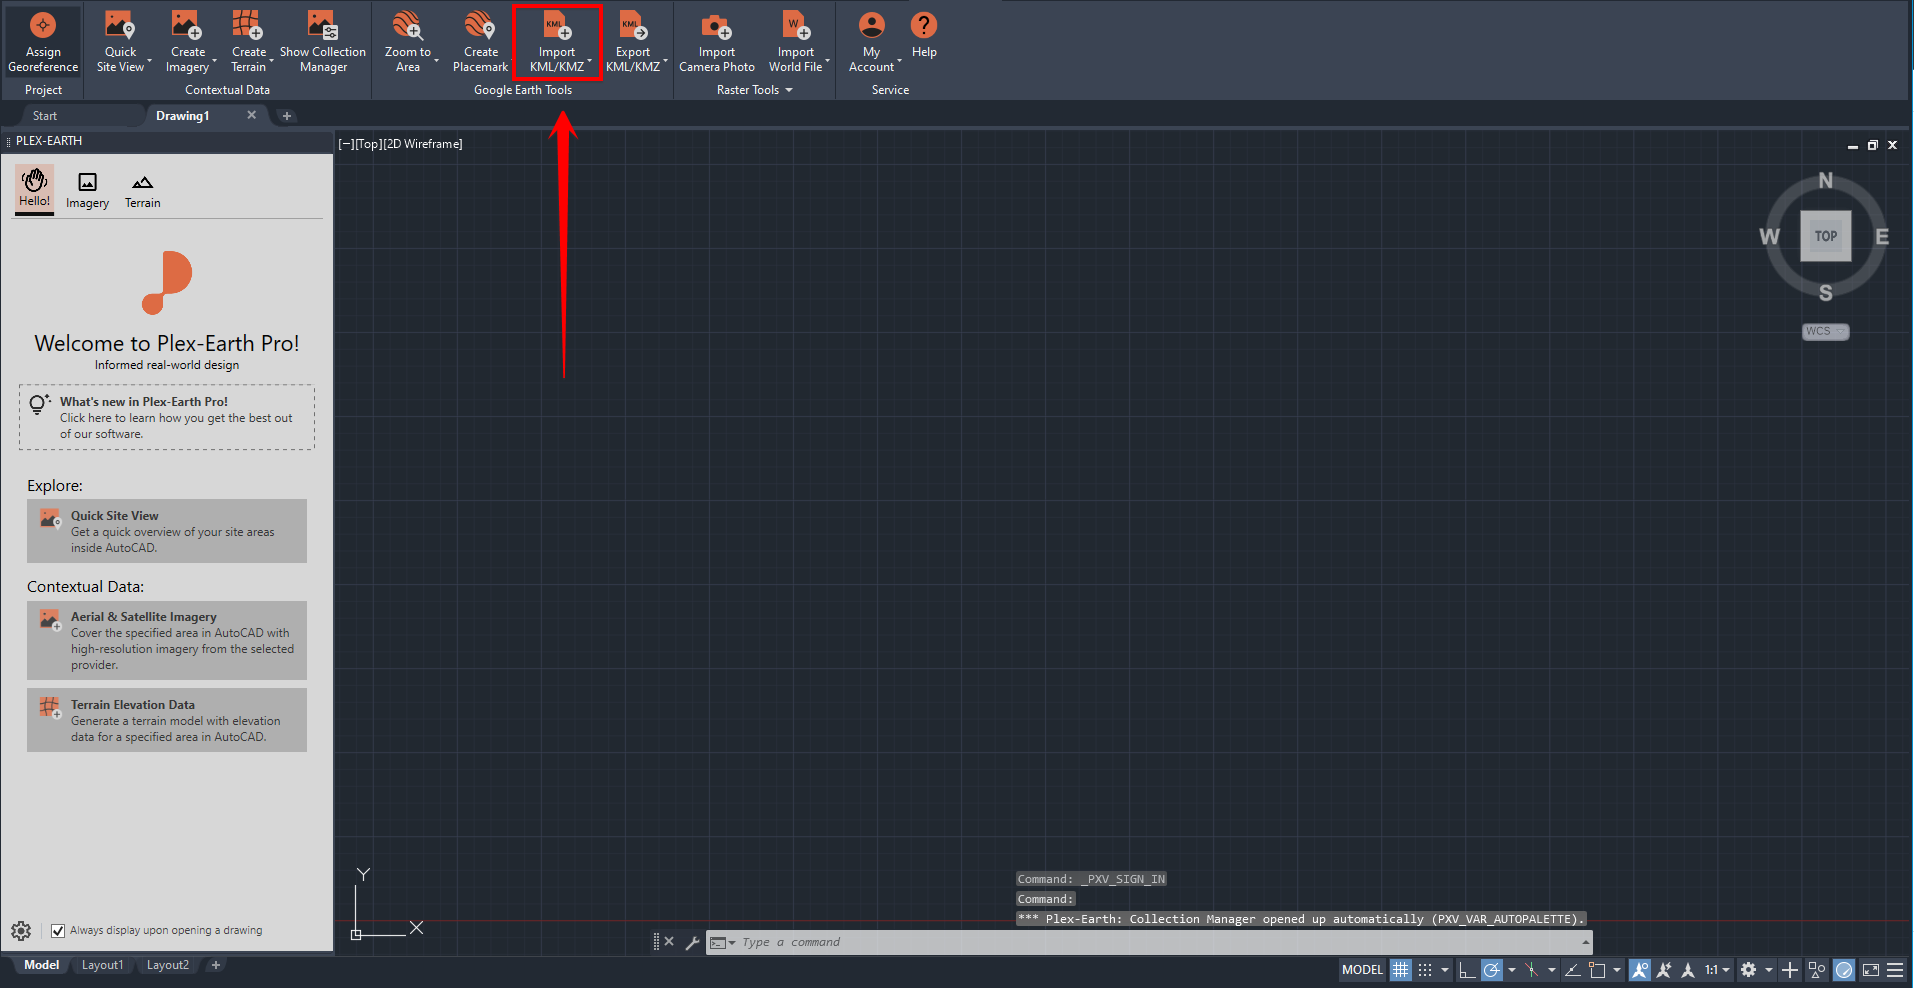
Task: Open new drawing tab with plus button
Action: 287,116
